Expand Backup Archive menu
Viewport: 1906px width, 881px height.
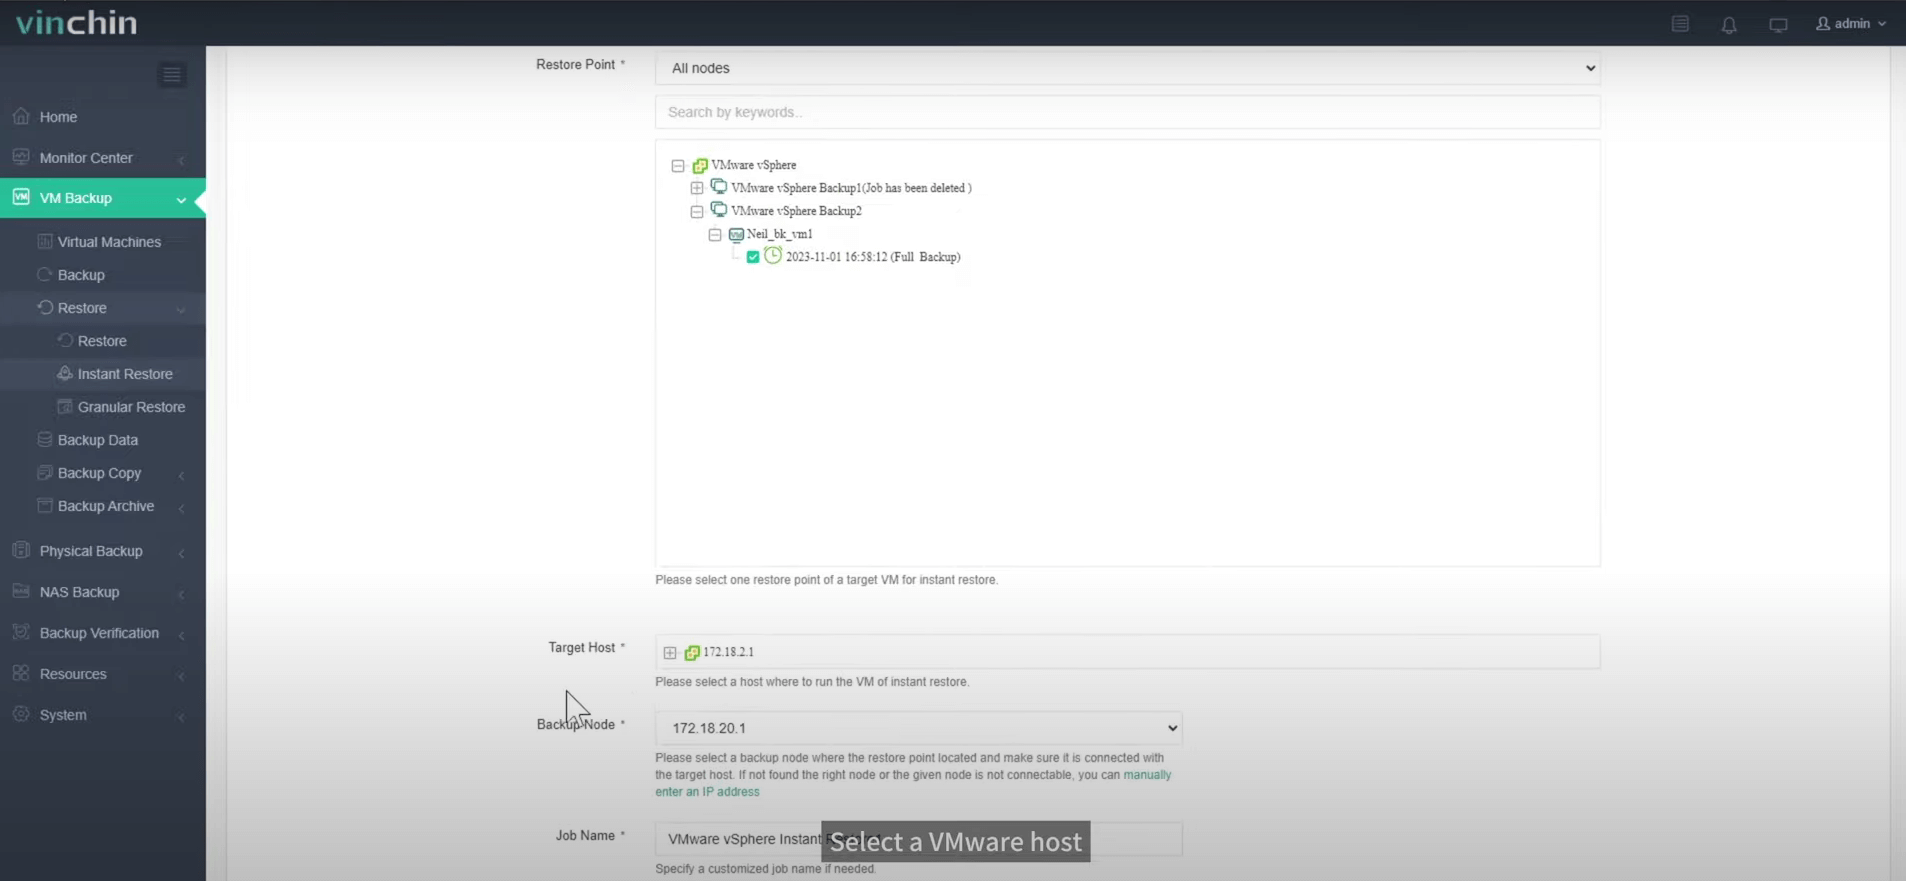tap(103, 506)
